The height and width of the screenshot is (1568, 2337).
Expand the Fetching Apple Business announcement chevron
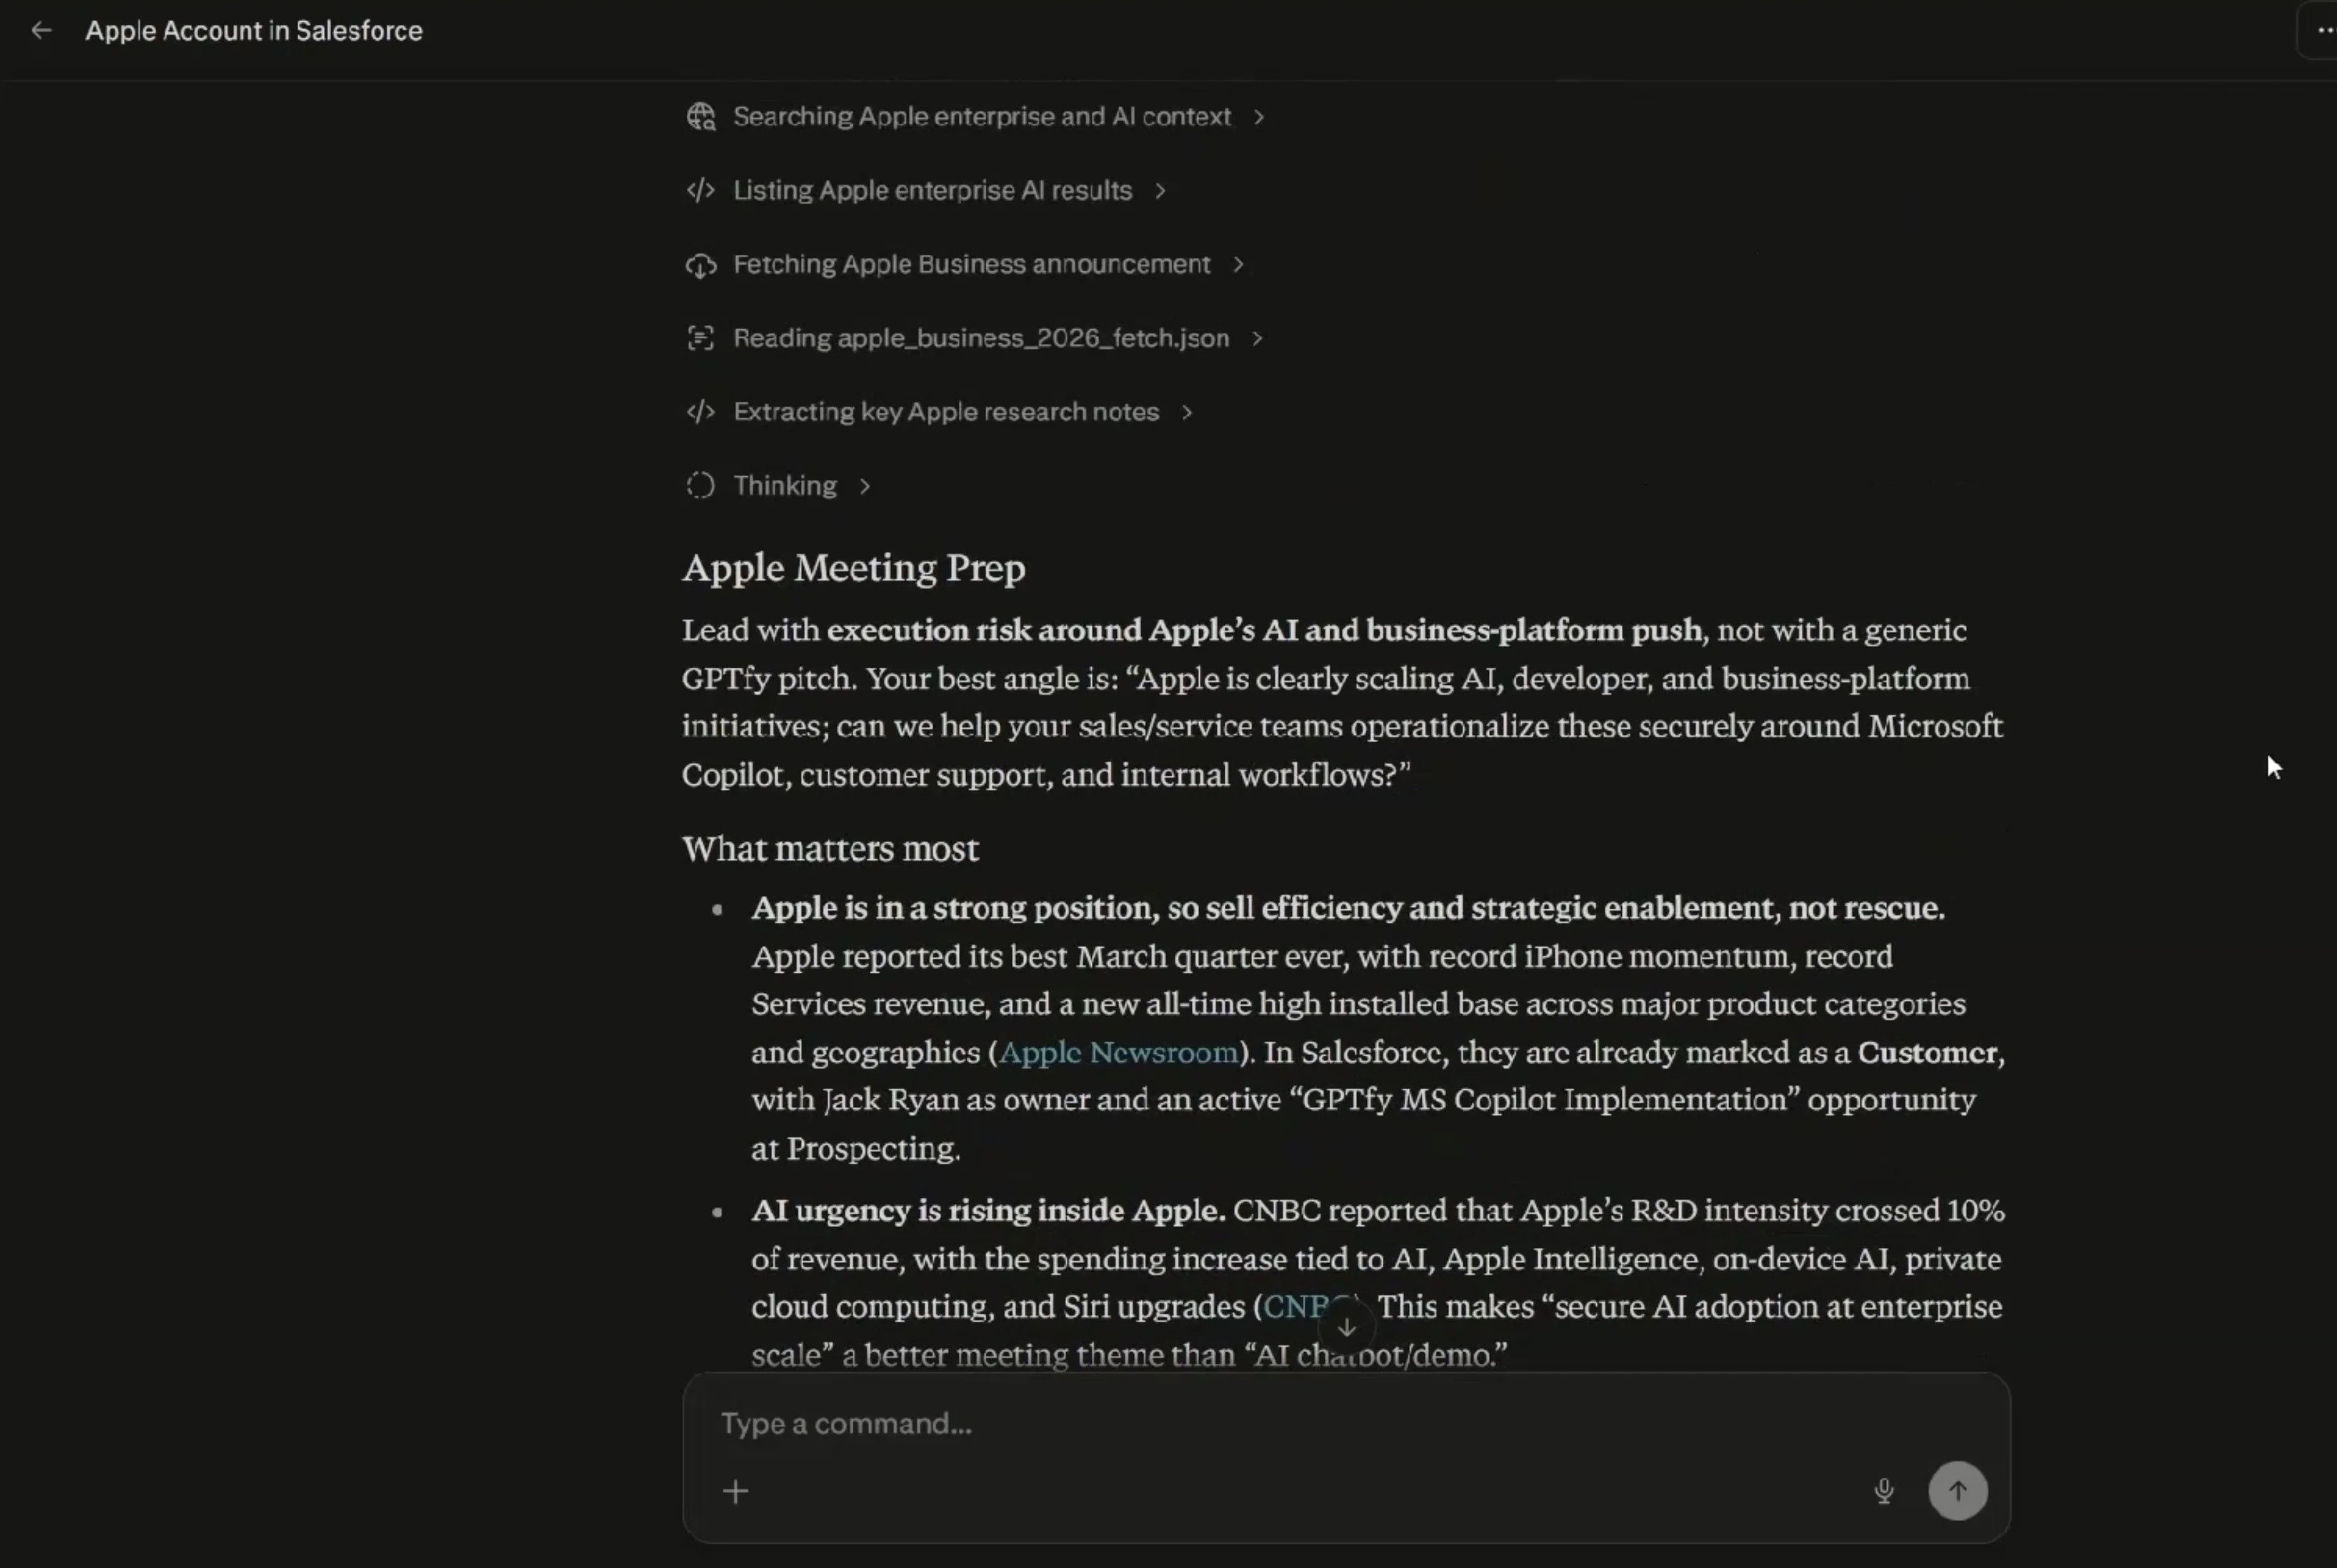tap(1238, 264)
